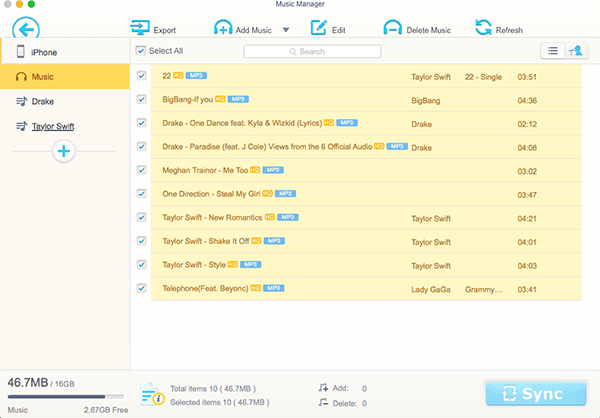Uncheck the Telephone song checkbox

pos(142,288)
